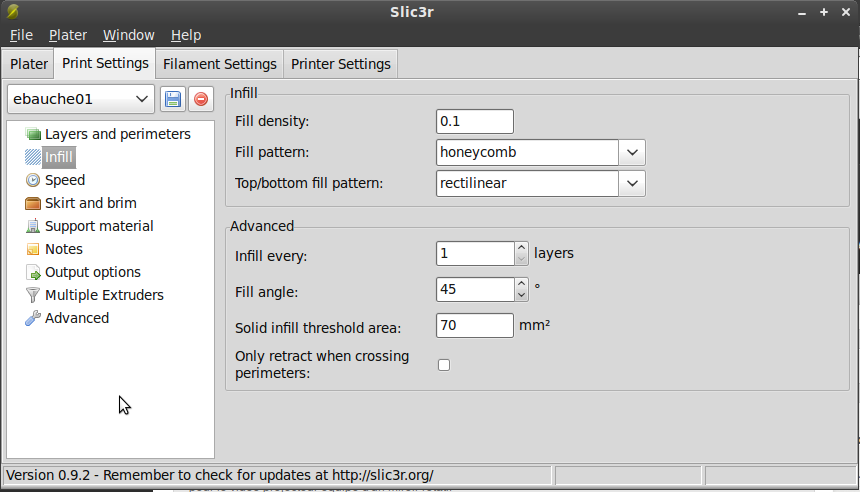This screenshot has width=860, height=492.
Task: Decrease the Fill angle value
Action: point(521,295)
